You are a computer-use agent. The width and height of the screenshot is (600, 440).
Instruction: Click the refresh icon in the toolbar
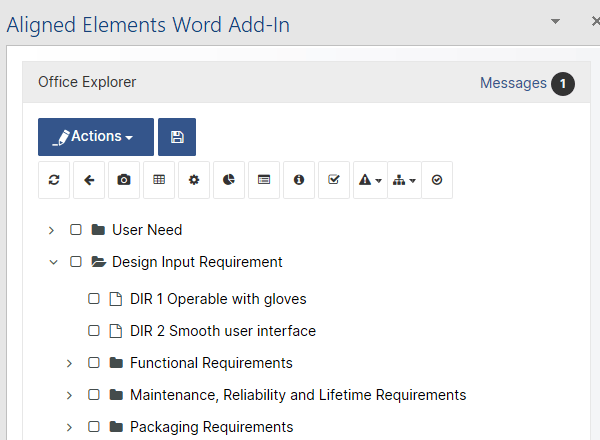54,180
